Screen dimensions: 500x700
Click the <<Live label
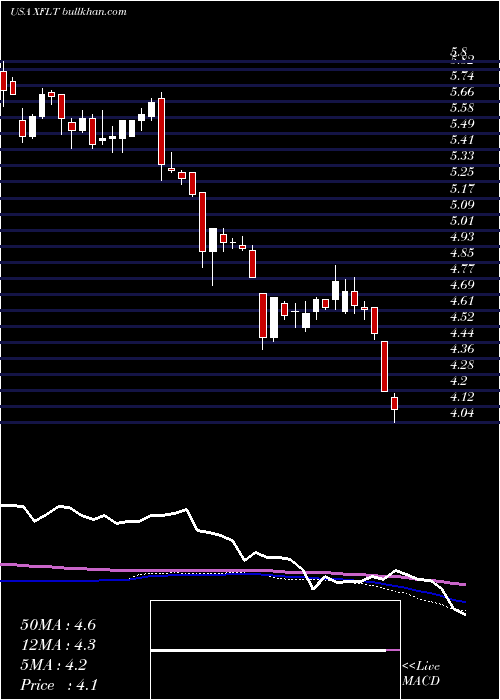(421, 667)
